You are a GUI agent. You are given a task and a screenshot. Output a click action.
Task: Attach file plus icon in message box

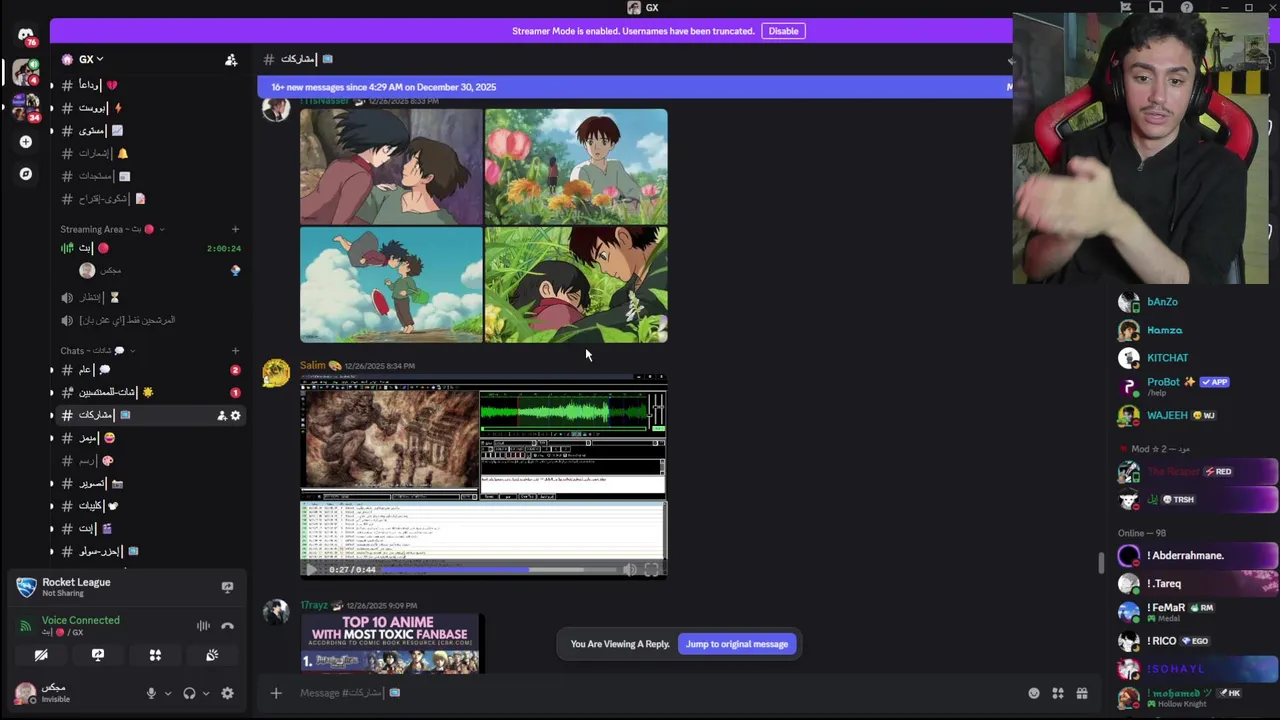pos(276,693)
